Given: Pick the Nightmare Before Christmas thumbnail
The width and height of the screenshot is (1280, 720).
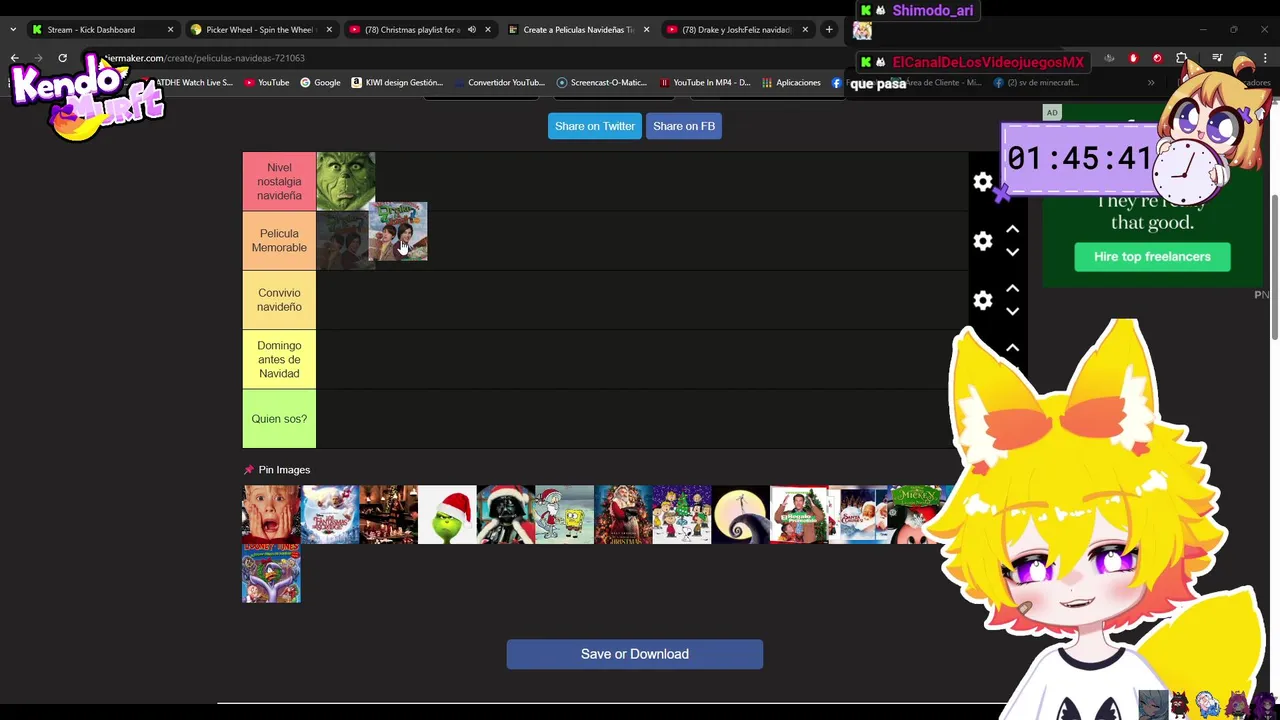Looking at the screenshot, I should click(x=741, y=515).
